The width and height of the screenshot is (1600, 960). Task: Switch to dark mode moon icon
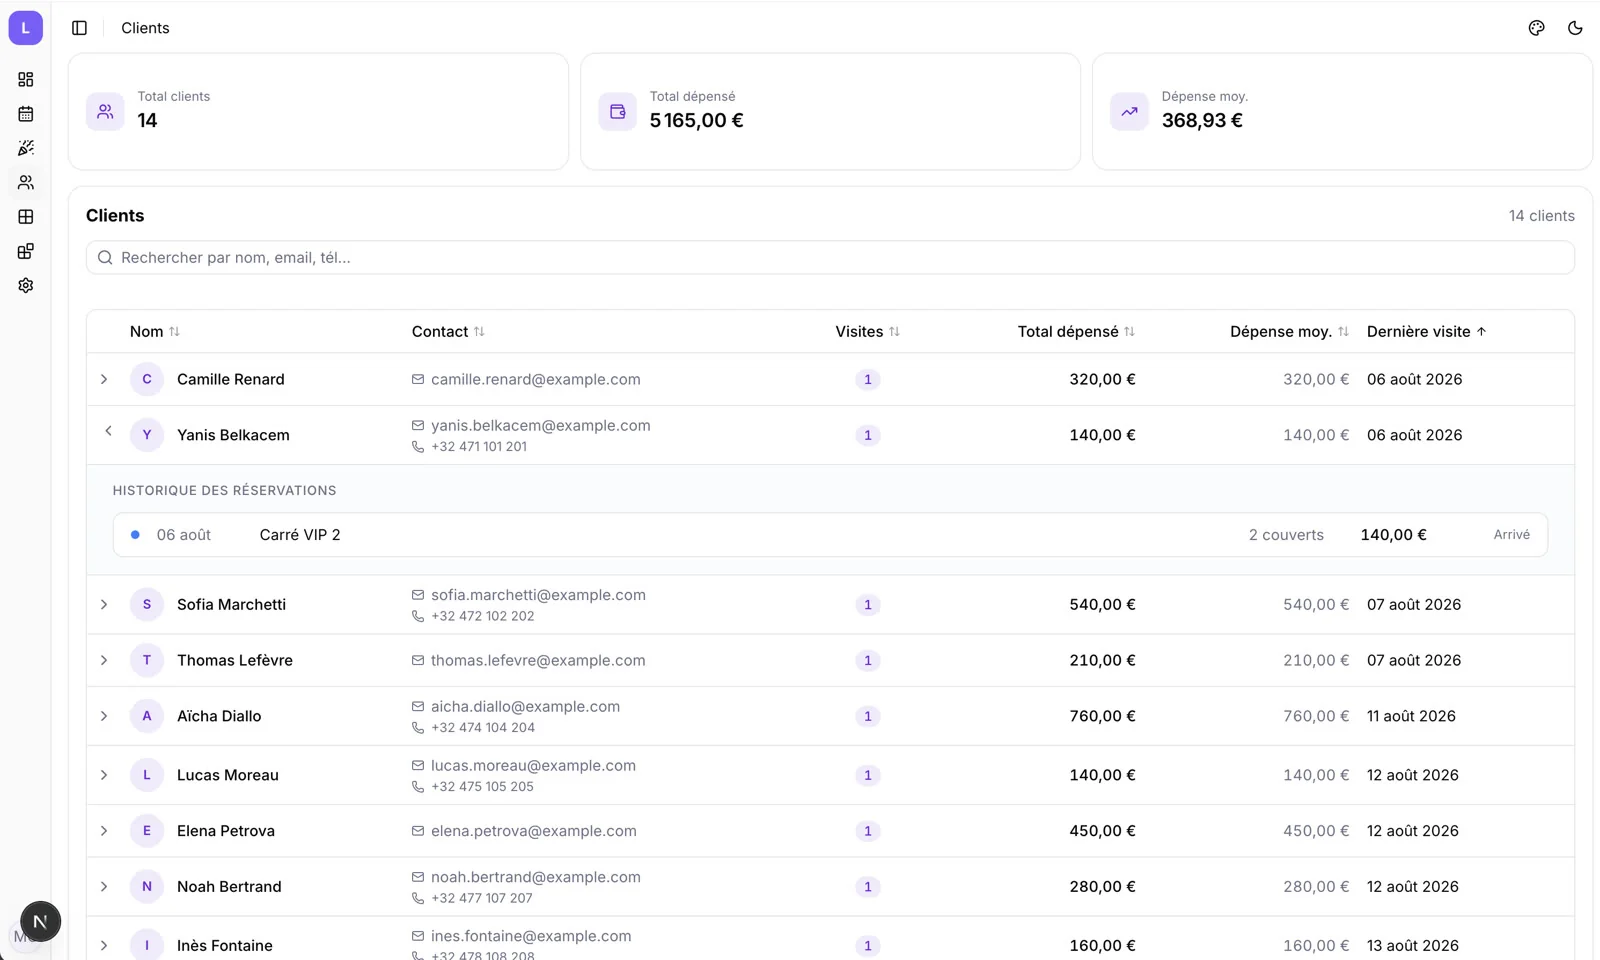1575,28
